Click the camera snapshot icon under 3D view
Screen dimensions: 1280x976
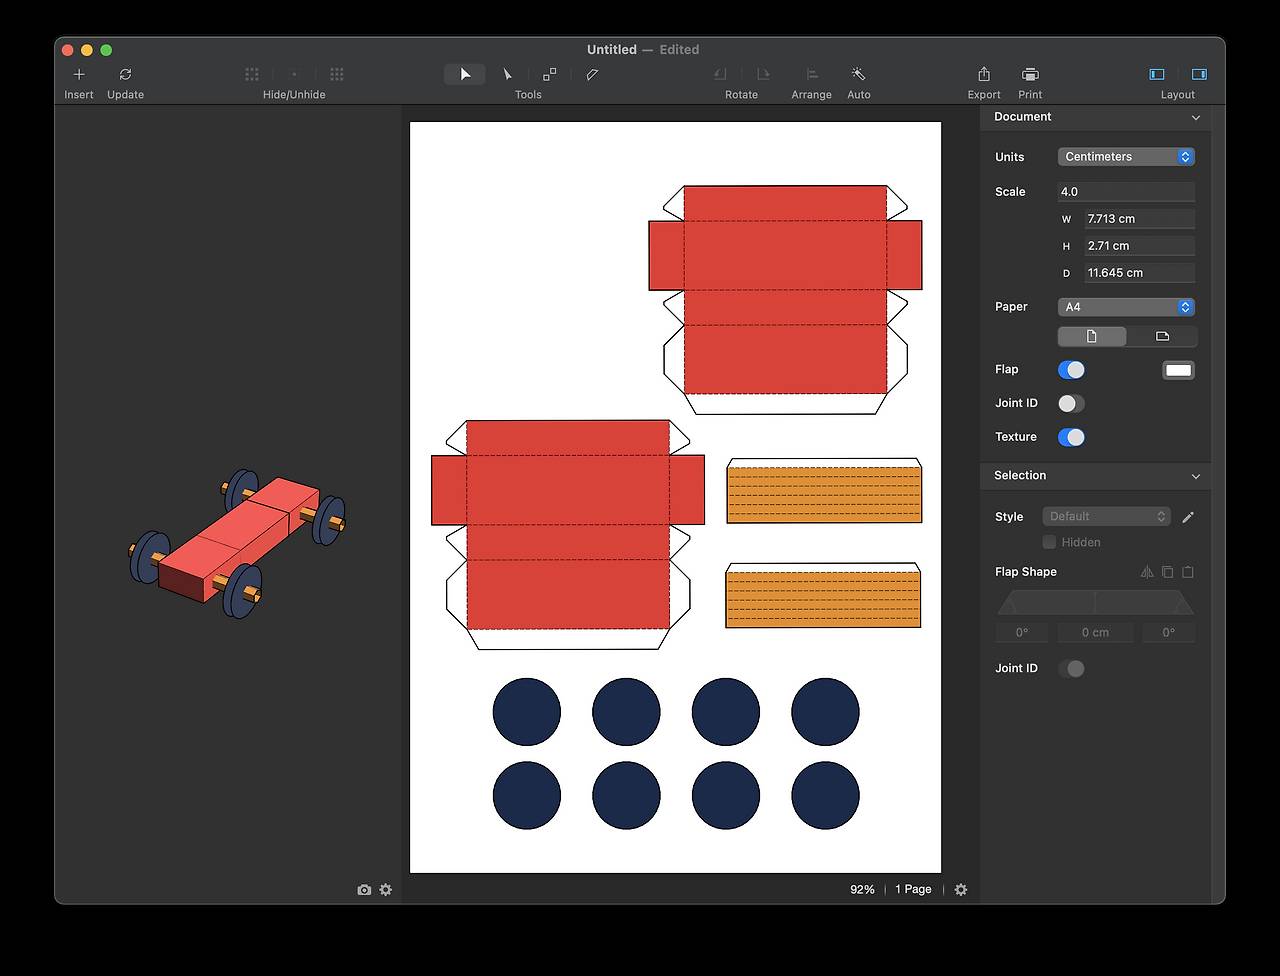pyautogui.click(x=364, y=890)
